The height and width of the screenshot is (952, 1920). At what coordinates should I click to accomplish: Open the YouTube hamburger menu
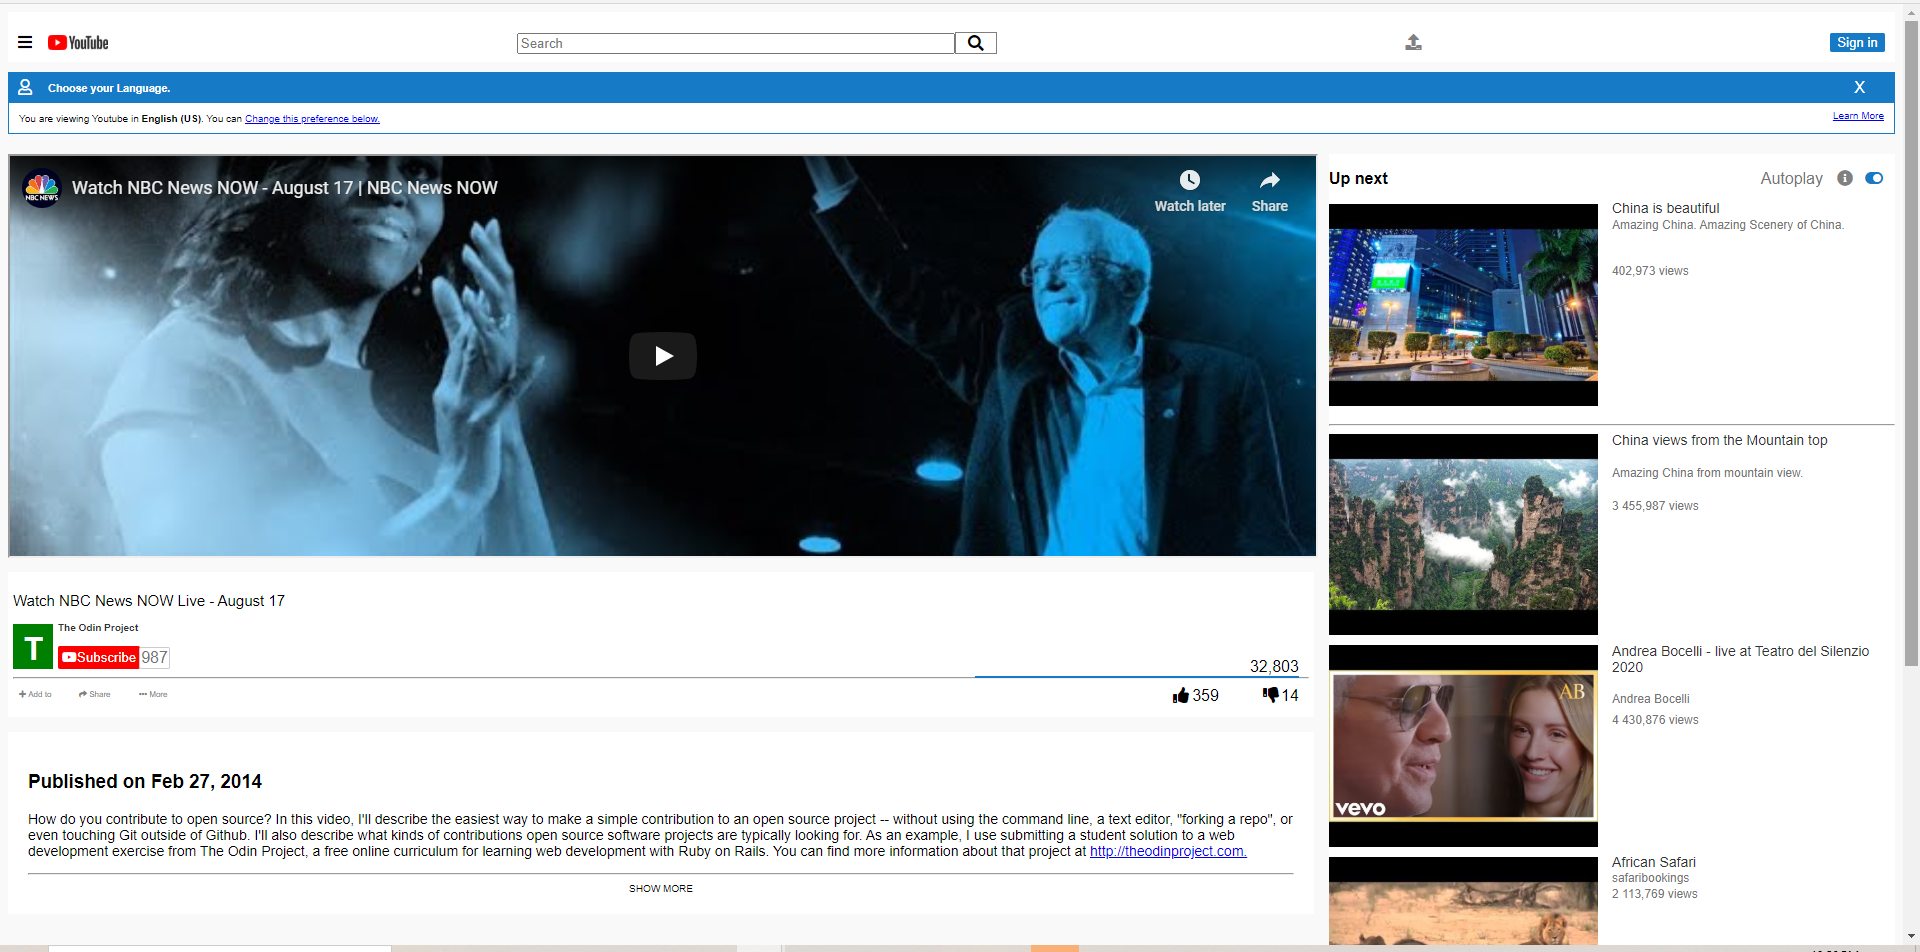point(24,42)
